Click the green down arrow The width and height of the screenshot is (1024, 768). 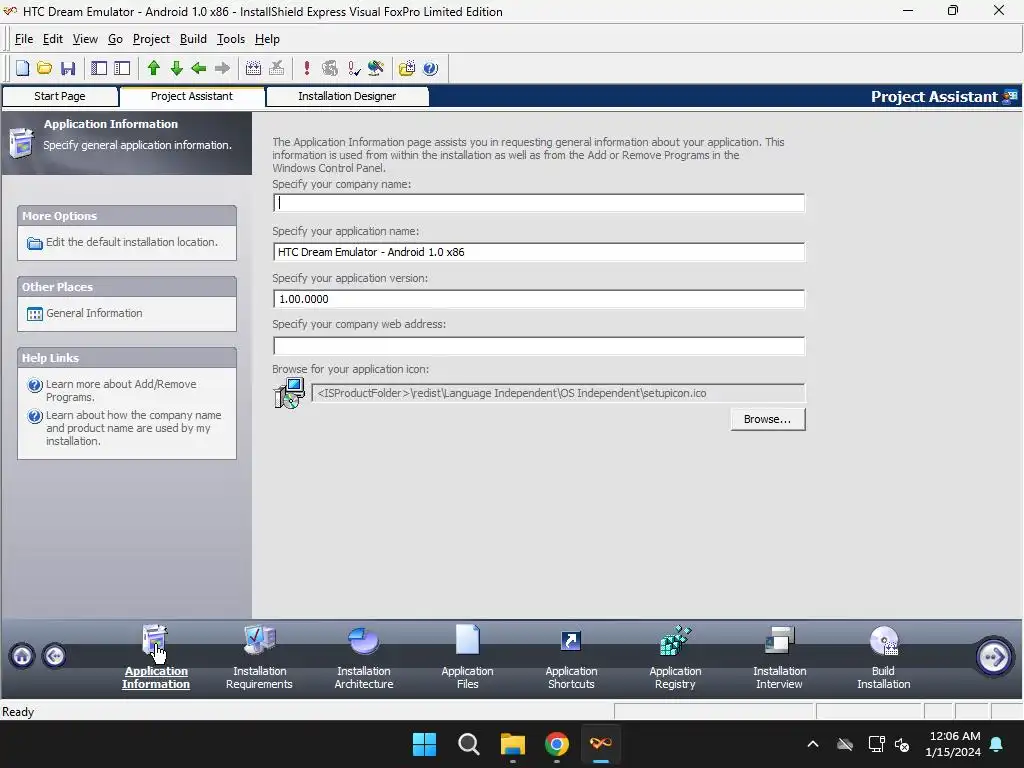point(176,68)
